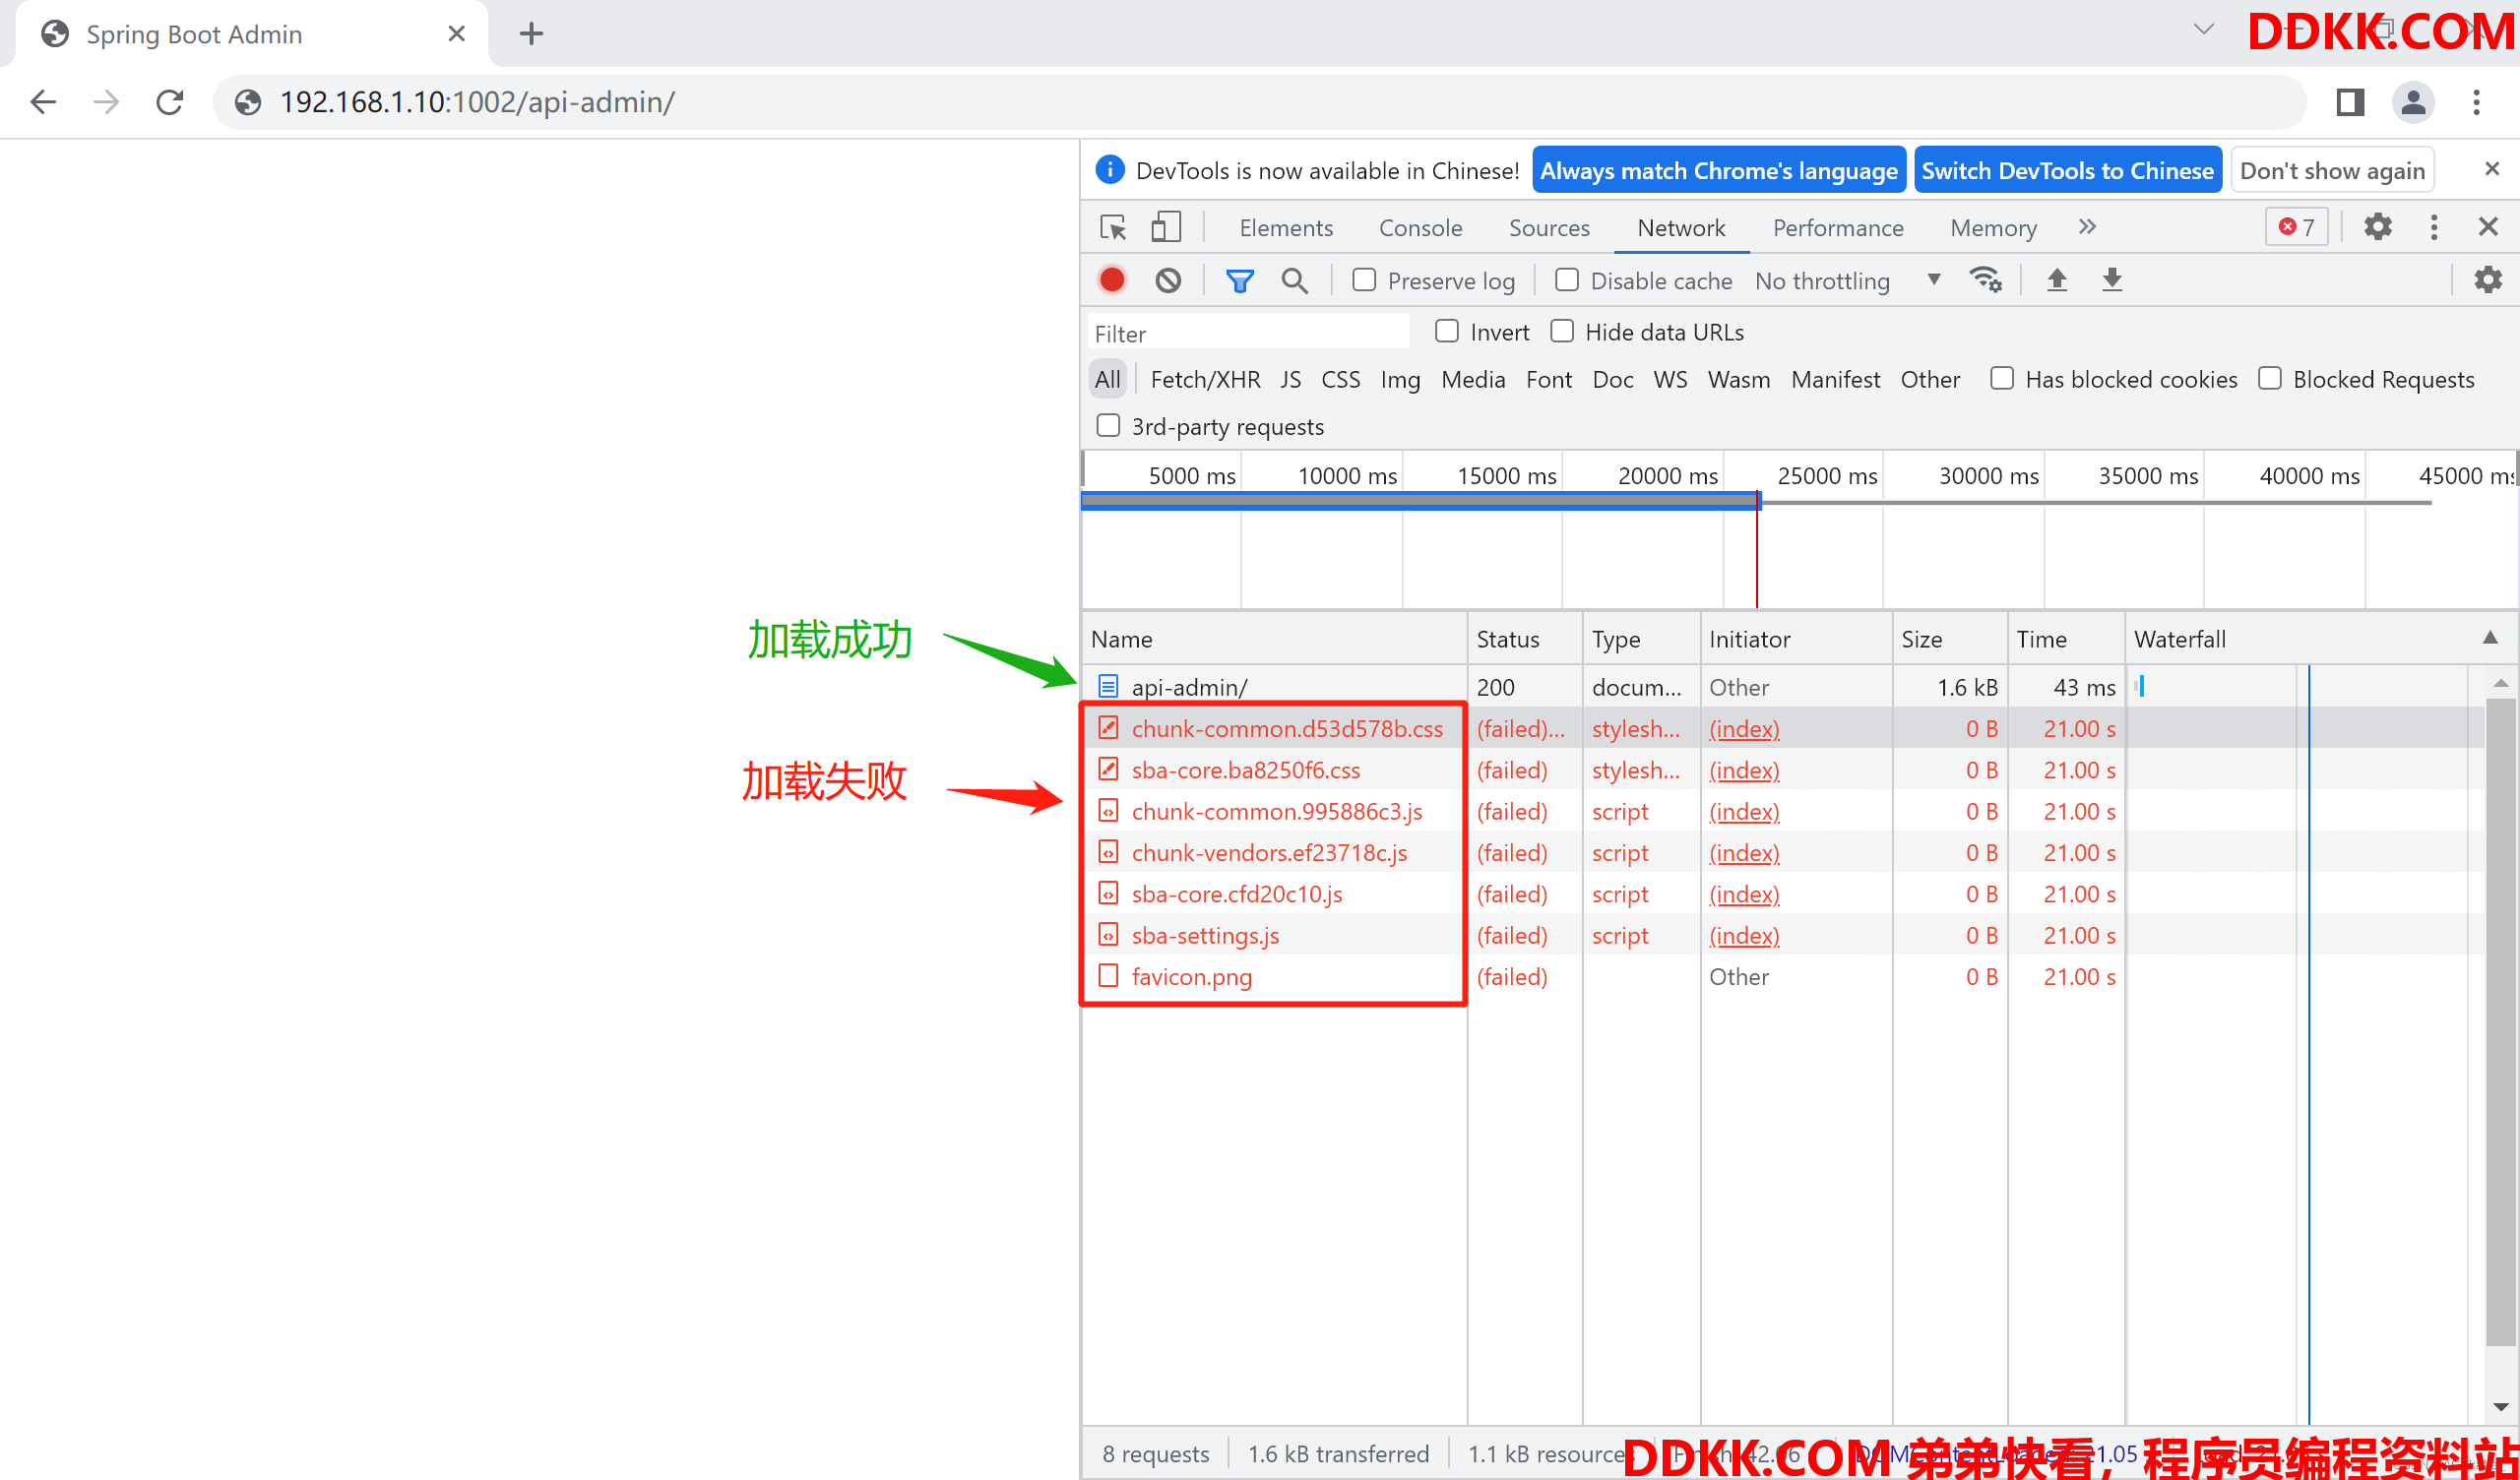Switch to the Sources tab

tap(1549, 228)
